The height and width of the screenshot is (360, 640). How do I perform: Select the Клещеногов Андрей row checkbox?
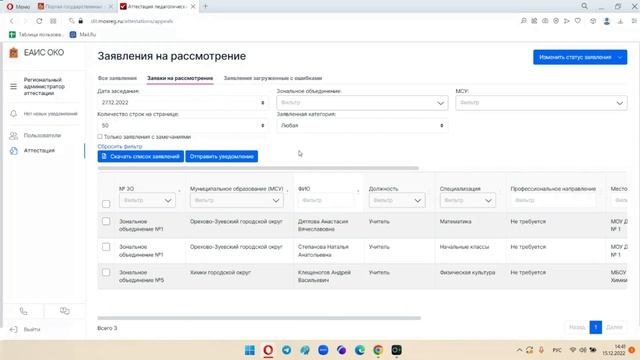(106, 272)
